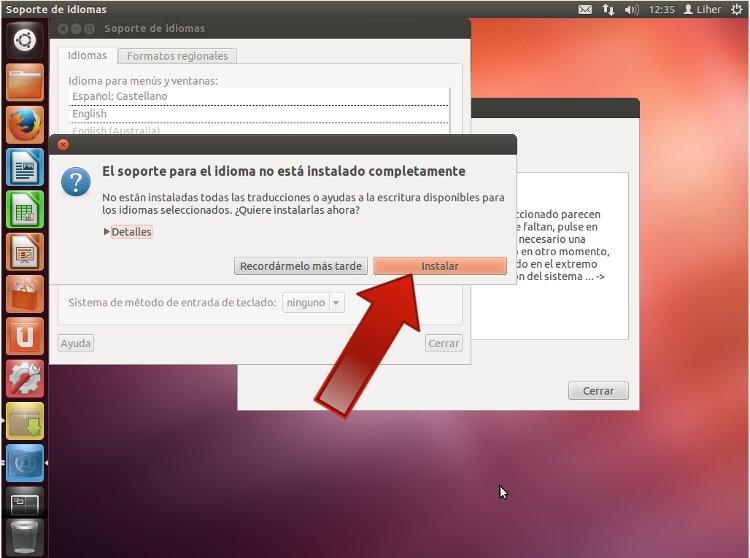Viewport: 750px width, 558px height.
Task: Expand the Detalles section
Action: 128,232
